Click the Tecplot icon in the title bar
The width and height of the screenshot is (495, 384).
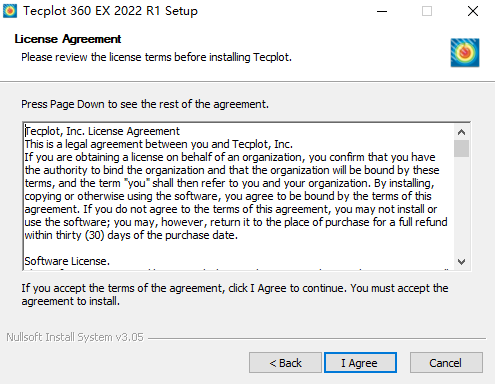[x=10, y=11]
